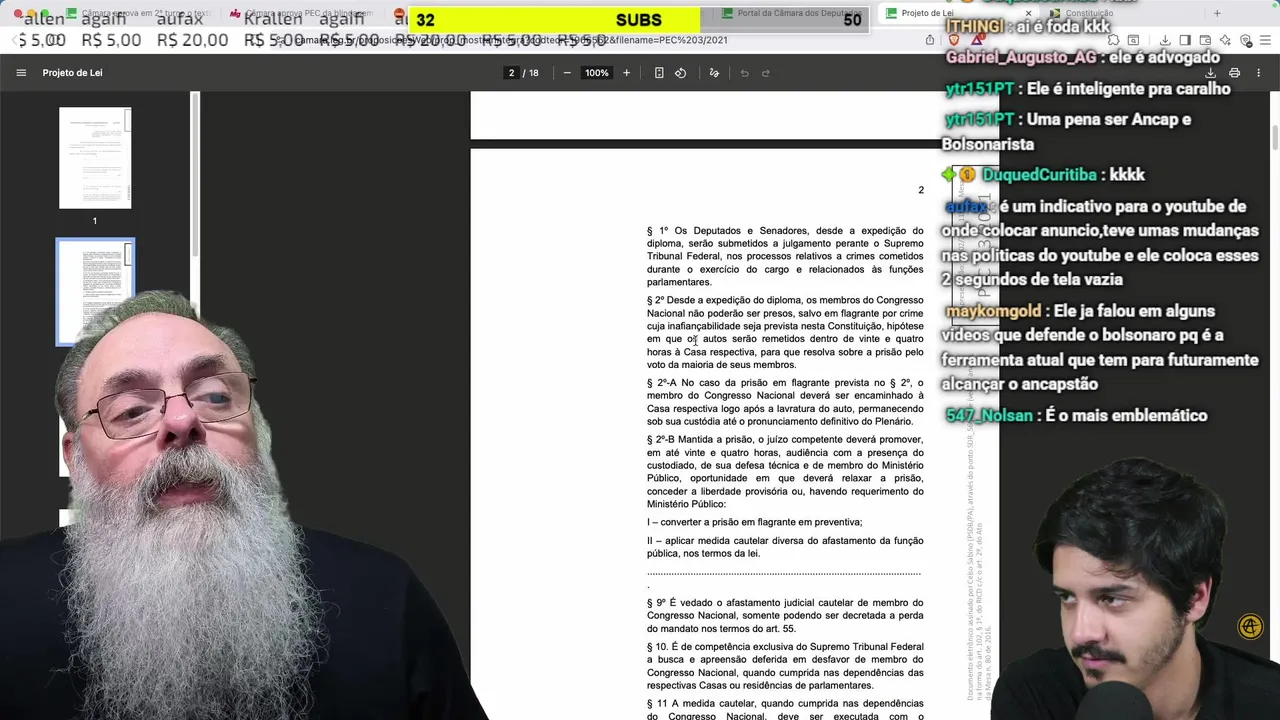
Task: Click paragraph starting '§ 2º Desde a expedição'
Action: click(x=785, y=333)
